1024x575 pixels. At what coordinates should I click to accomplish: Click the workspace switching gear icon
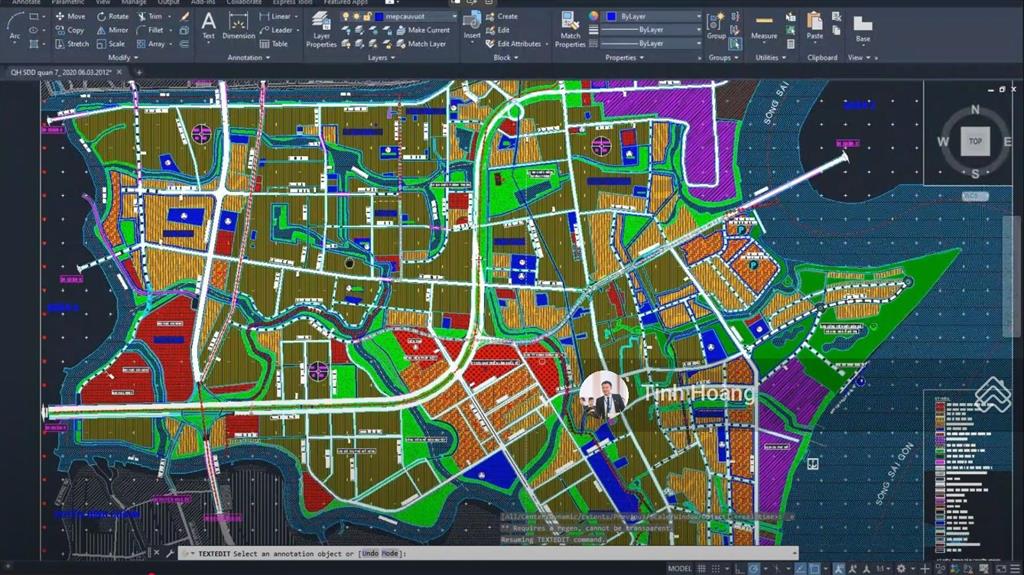(901, 568)
